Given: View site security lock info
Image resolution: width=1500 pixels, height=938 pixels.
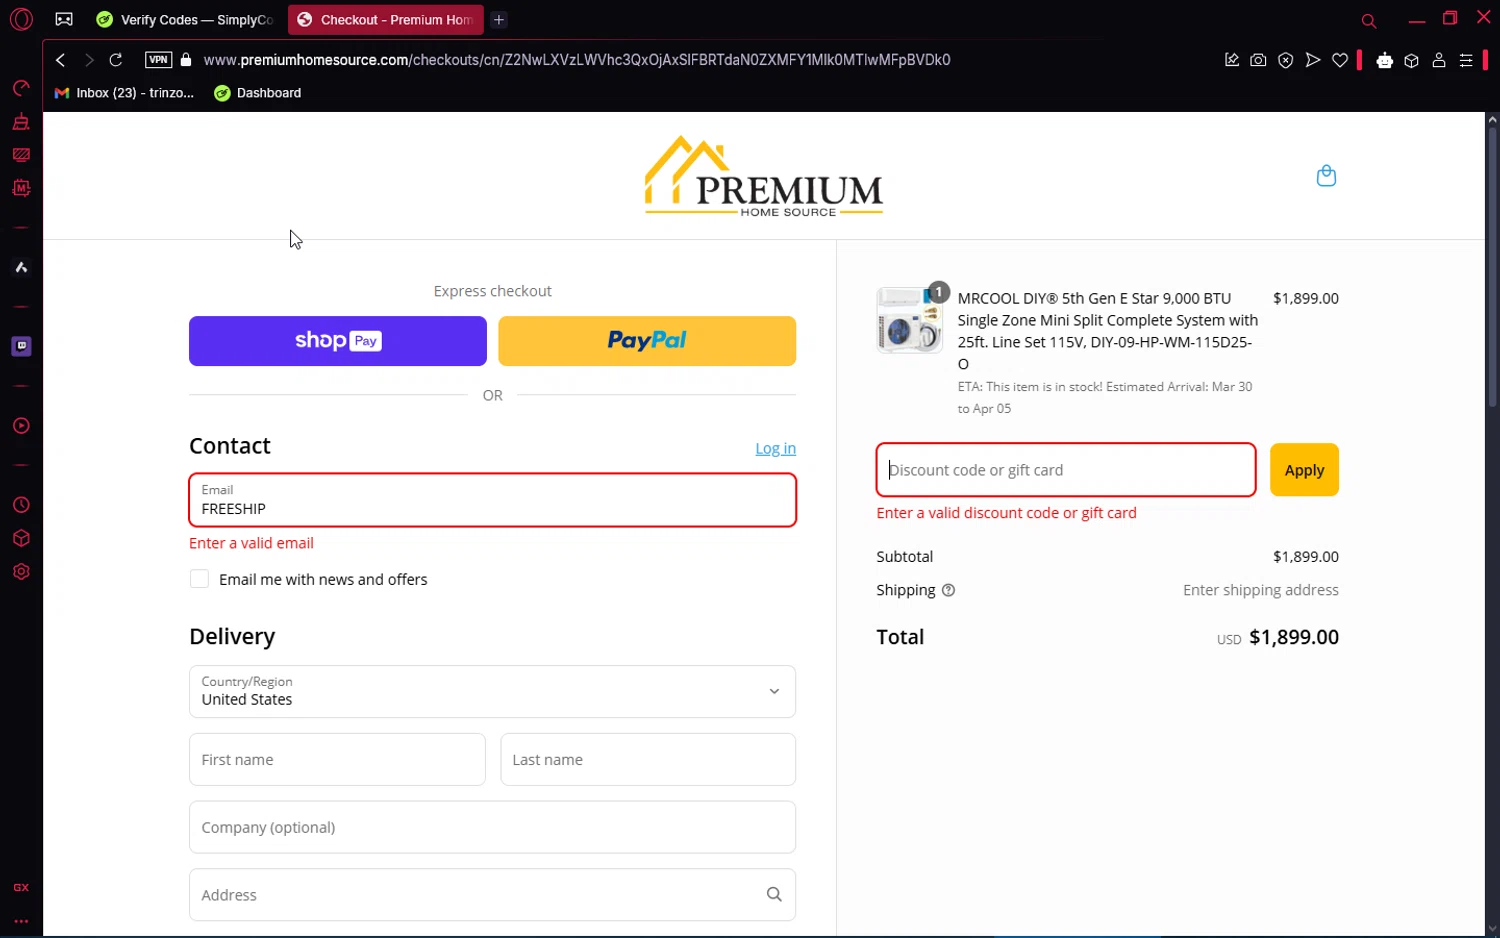Looking at the screenshot, I should tap(186, 60).
